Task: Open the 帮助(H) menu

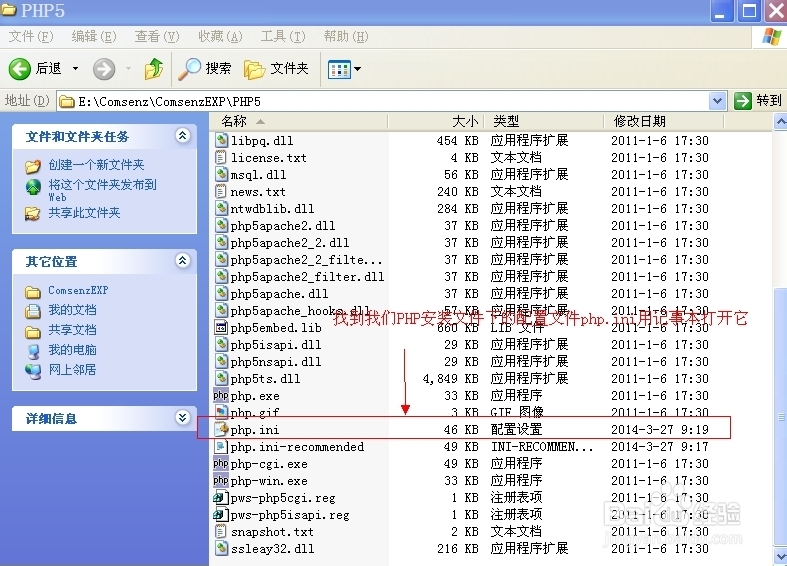Action: [346, 37]
